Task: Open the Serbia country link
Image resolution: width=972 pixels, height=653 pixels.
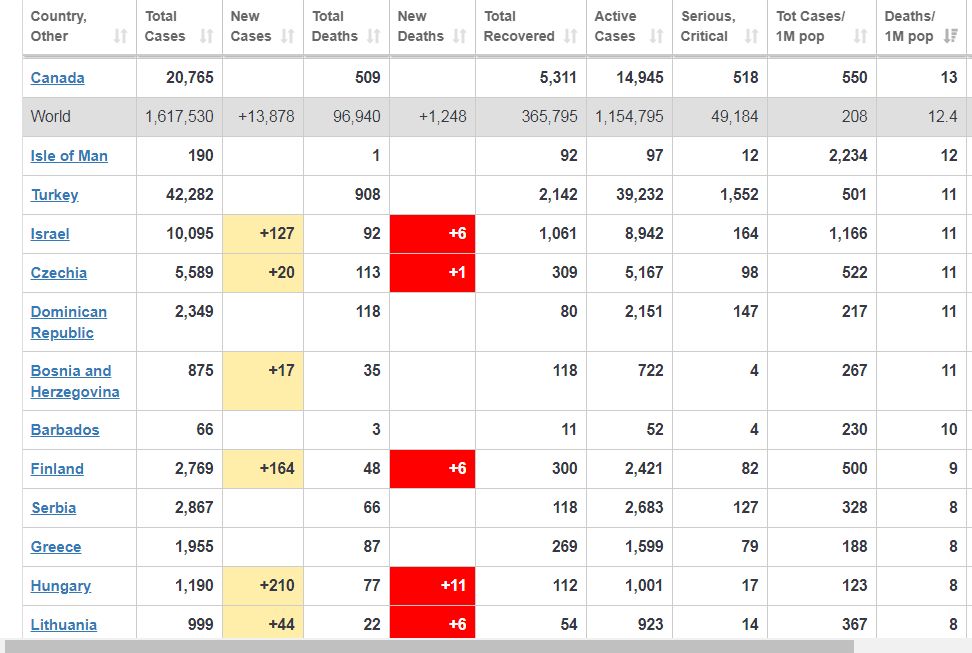Action: [x=54, y=509]
